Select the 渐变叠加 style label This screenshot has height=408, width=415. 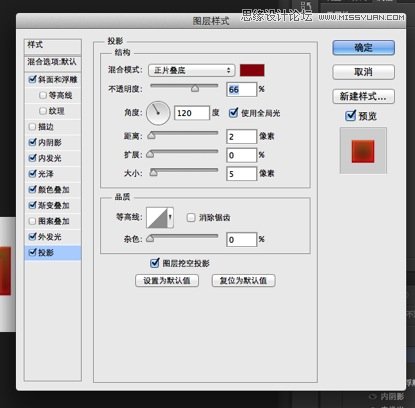click(54, 205)
